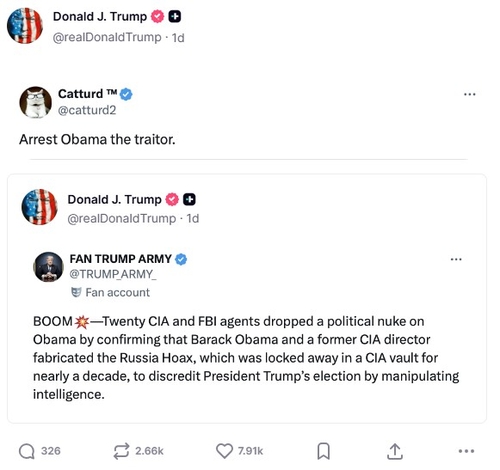Viewport: 500px width, 470px height.
Task: Share the post via upload arrow icon
Action: 395,451
